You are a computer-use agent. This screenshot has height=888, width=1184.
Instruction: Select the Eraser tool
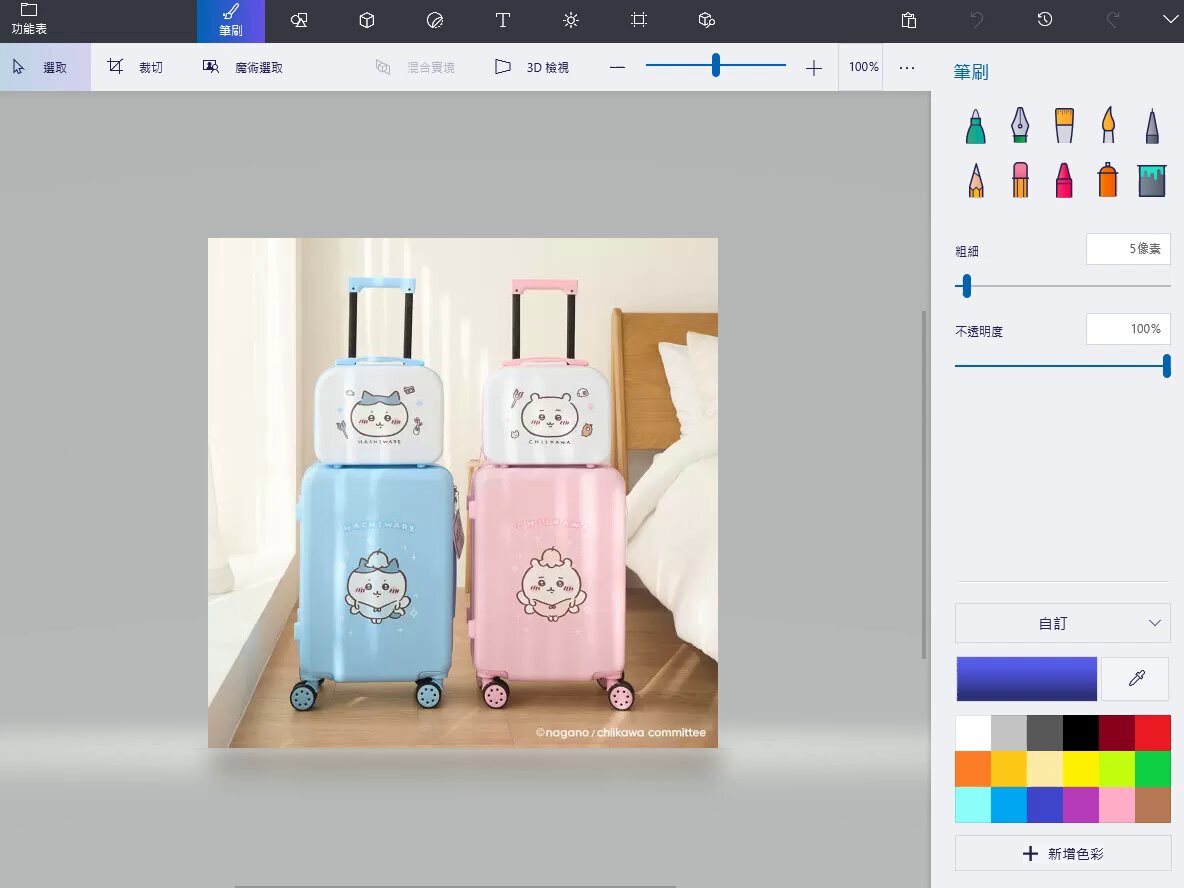click(x=1020, y=180)
